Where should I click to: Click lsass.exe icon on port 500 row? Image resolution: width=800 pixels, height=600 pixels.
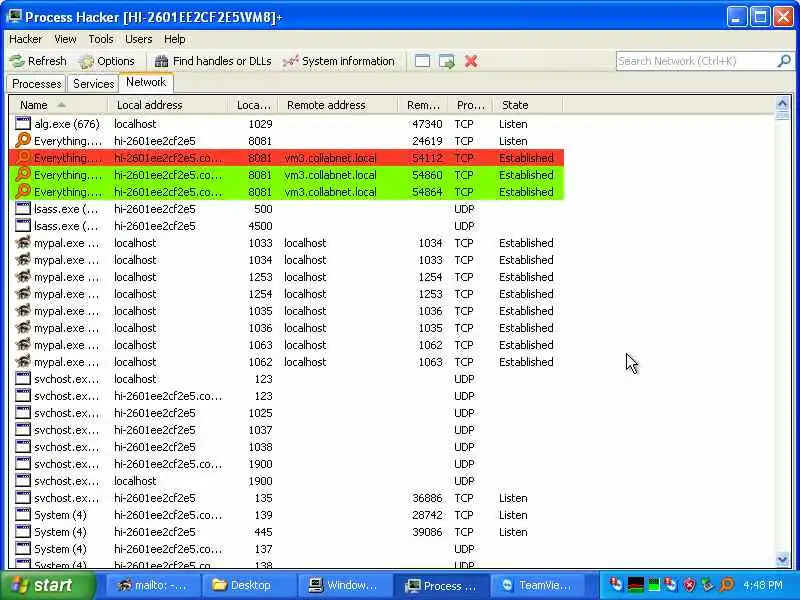(22, 209)
